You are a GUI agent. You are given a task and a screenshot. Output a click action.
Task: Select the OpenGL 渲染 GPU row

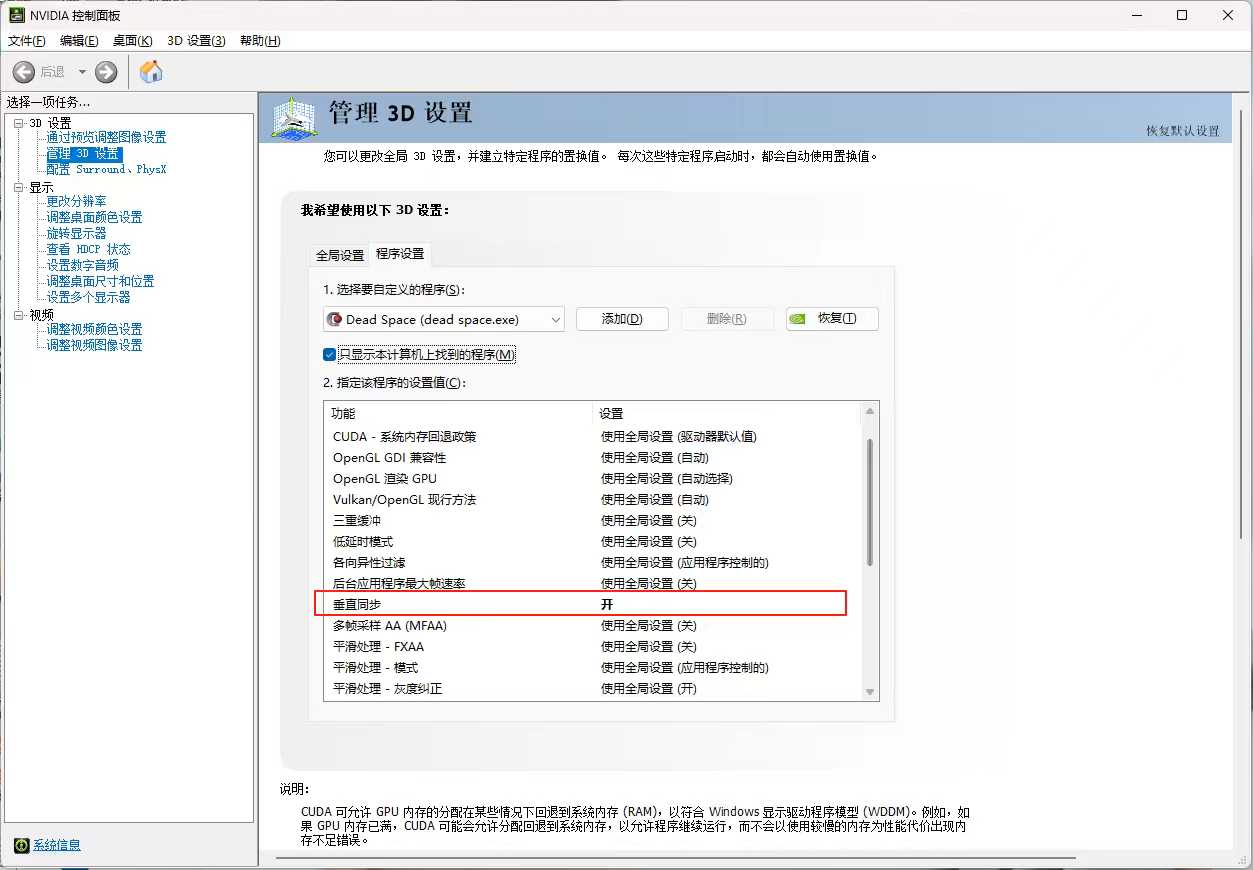click(x=592, y=479)
